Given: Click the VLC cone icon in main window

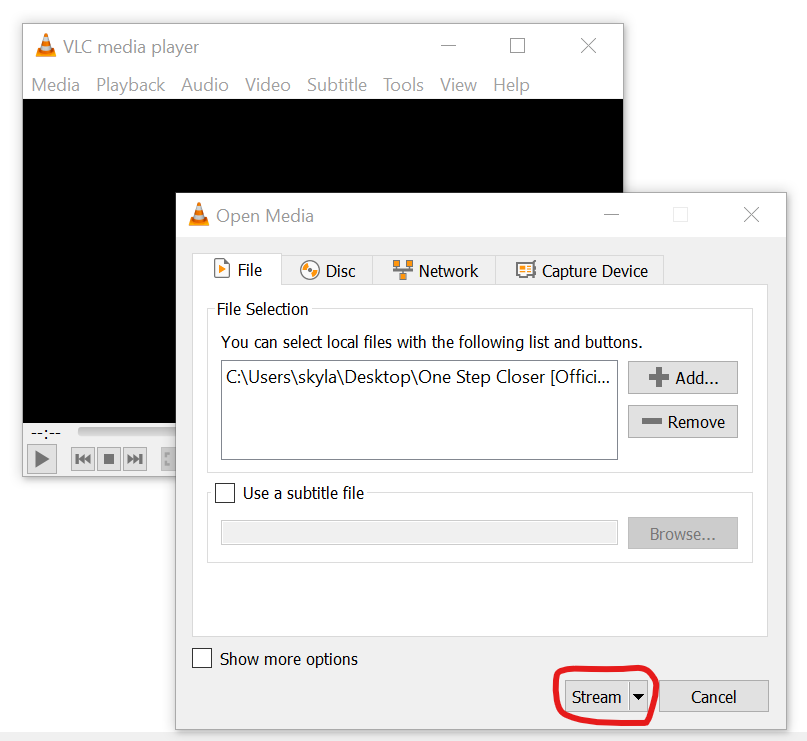Looking at the screenshot, I should [46, 46].
